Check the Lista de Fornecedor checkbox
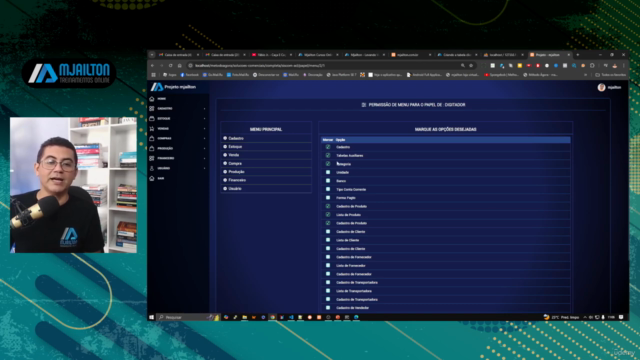Screen dimensions: 640x360 tap(328, 265)
